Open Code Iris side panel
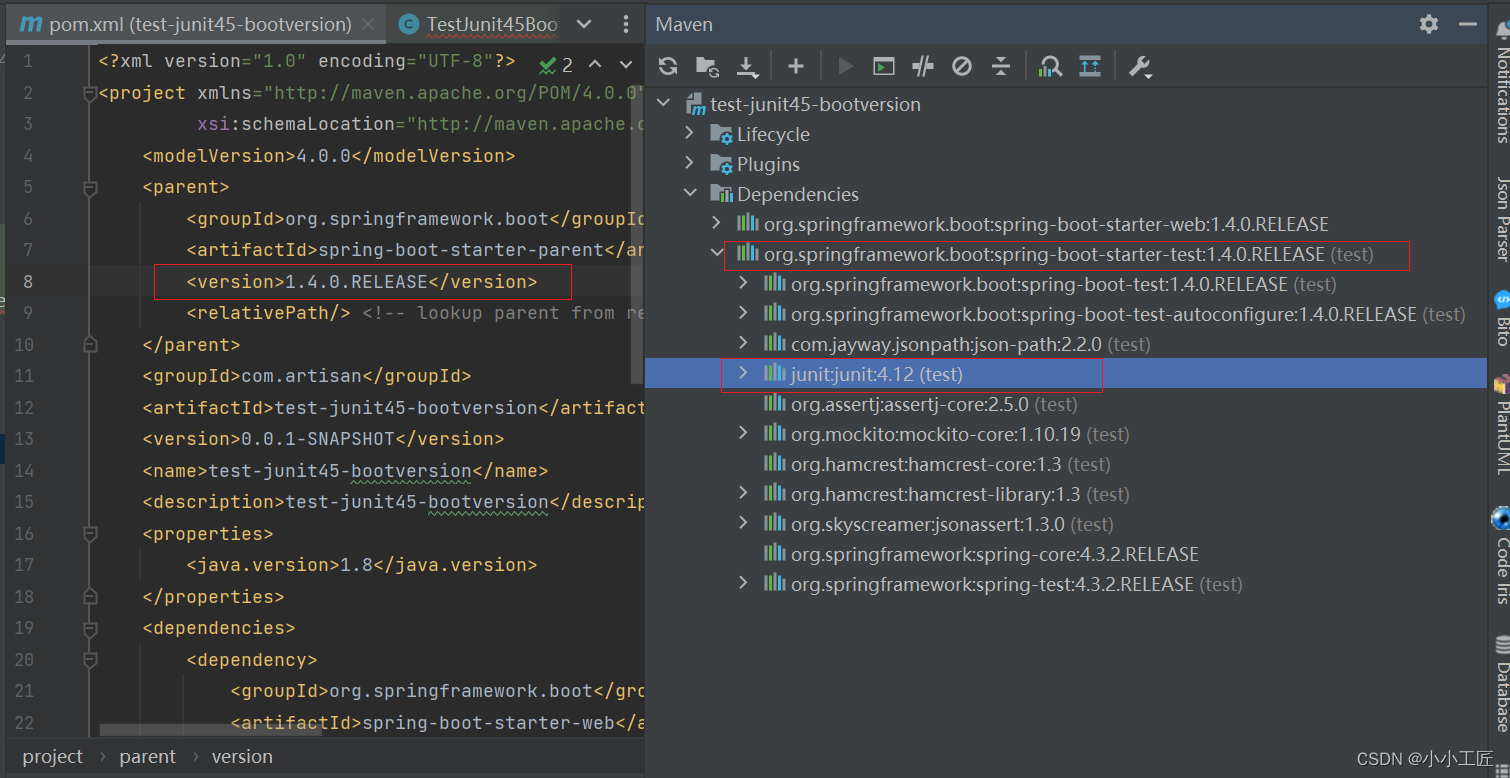Viewport: 1510px width, 778px height. tap(1501, 556)
